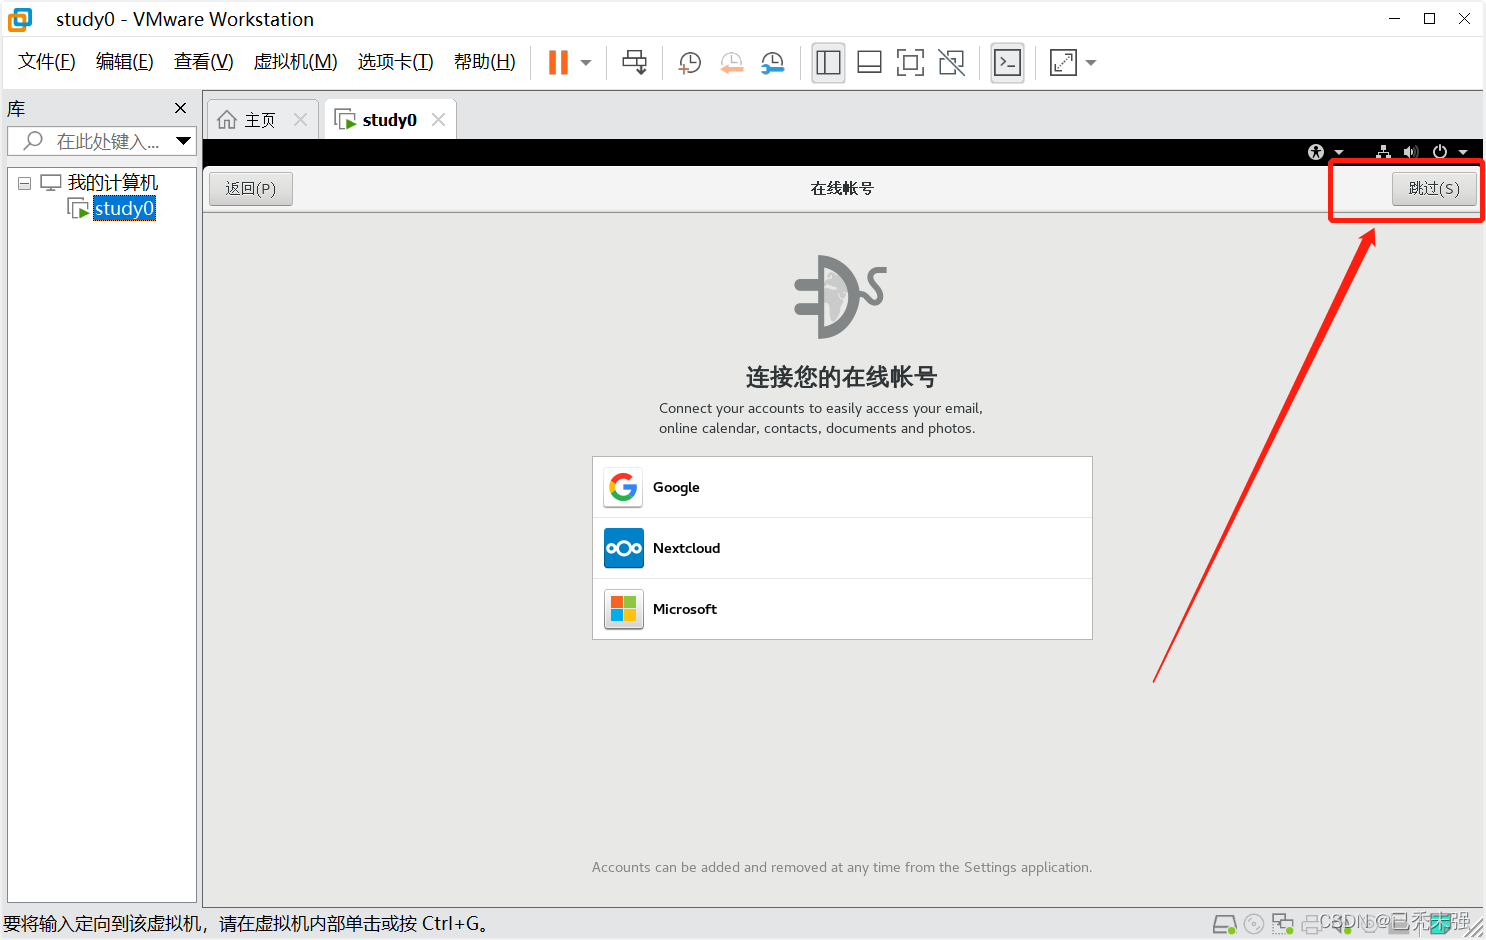This screenshot has width=1486, height=940.
Task: Connect a Google account
Action: pos(842,487)
